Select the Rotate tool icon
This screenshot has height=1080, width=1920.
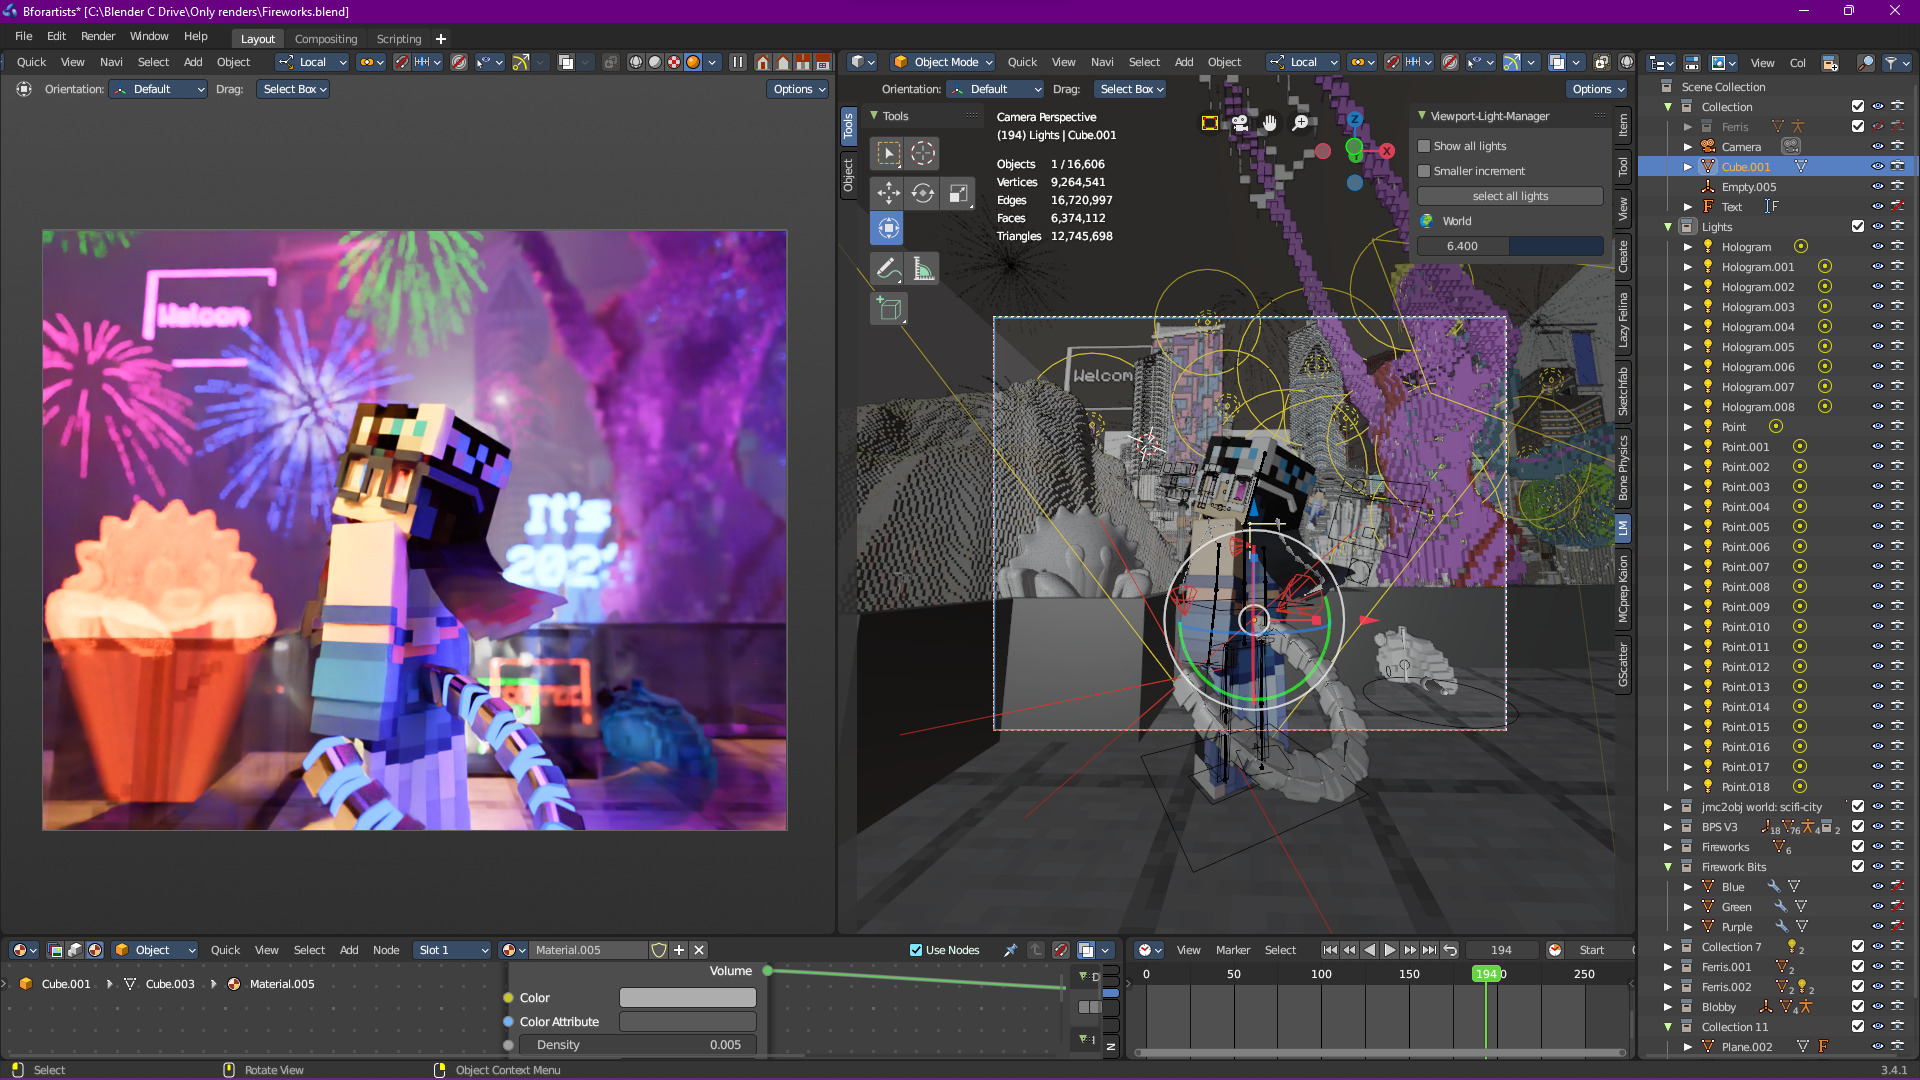pyautogui.click(x=923, y=193)
